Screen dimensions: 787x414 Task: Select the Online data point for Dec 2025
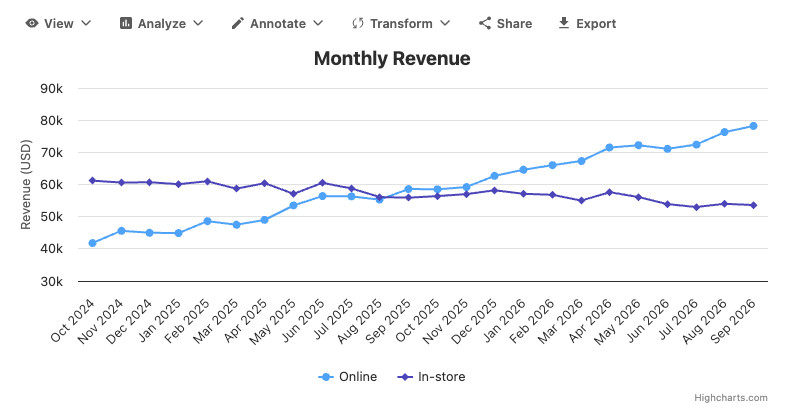click(494, 176)
